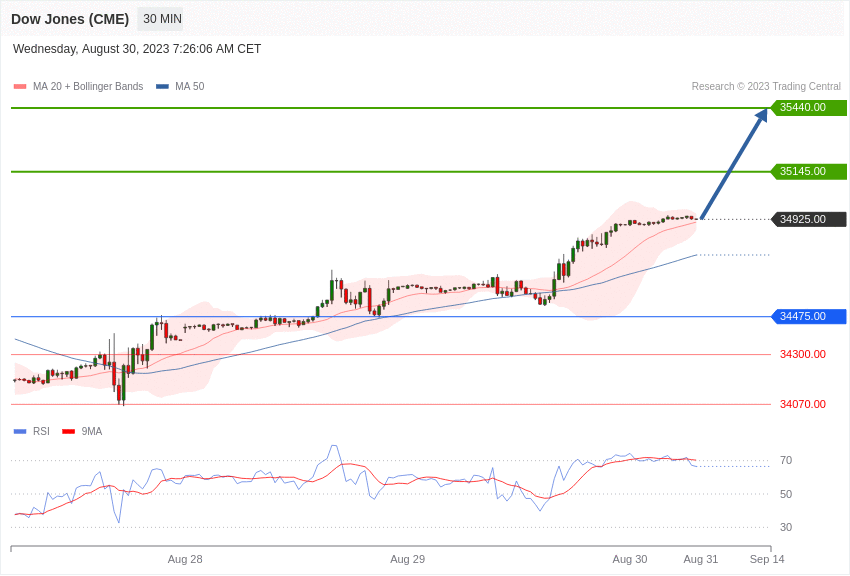Click the RSI legend label
Viewport: 850px width, 576px height.
(x=41, y=432)
